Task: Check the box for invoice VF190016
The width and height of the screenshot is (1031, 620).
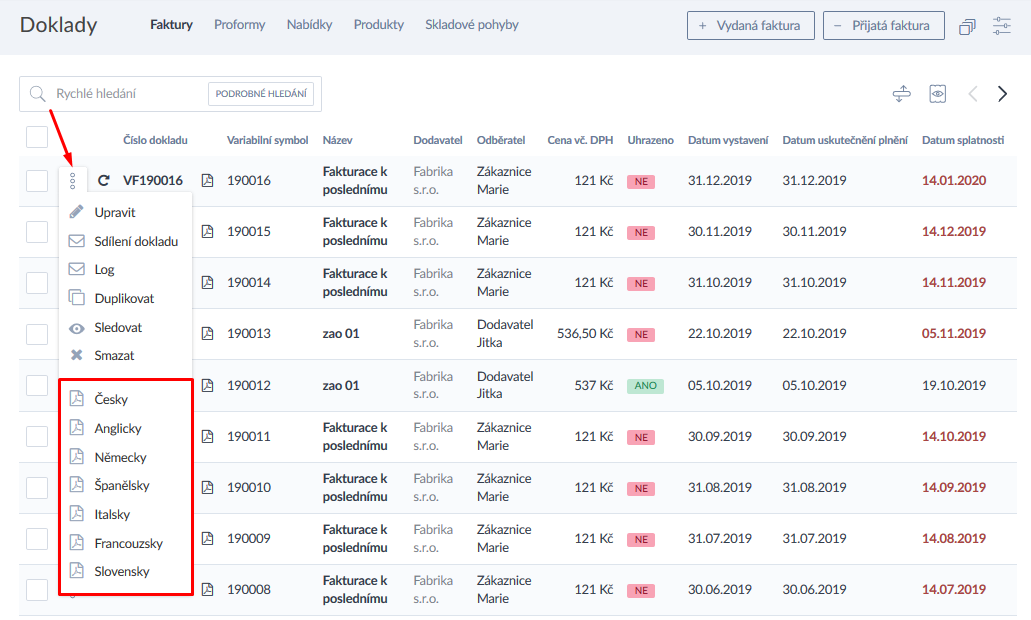Action: point(37,181)
